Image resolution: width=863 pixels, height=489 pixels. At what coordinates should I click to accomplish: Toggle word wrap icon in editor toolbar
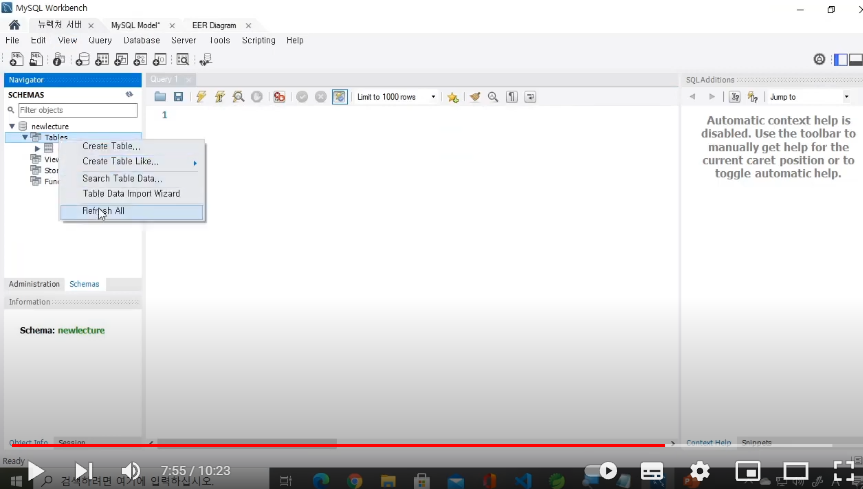pyautogui.click(x=530, y=97)
